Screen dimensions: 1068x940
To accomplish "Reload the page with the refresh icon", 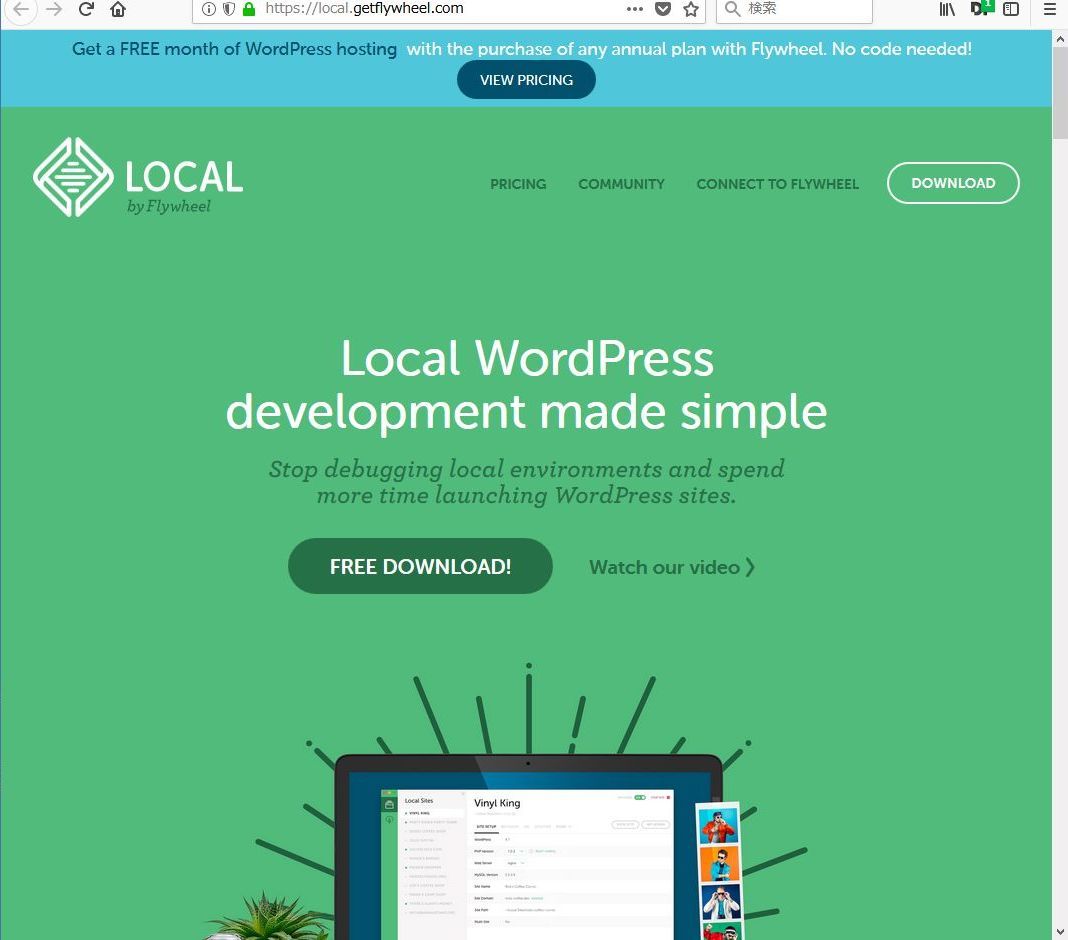I will 86,9.
